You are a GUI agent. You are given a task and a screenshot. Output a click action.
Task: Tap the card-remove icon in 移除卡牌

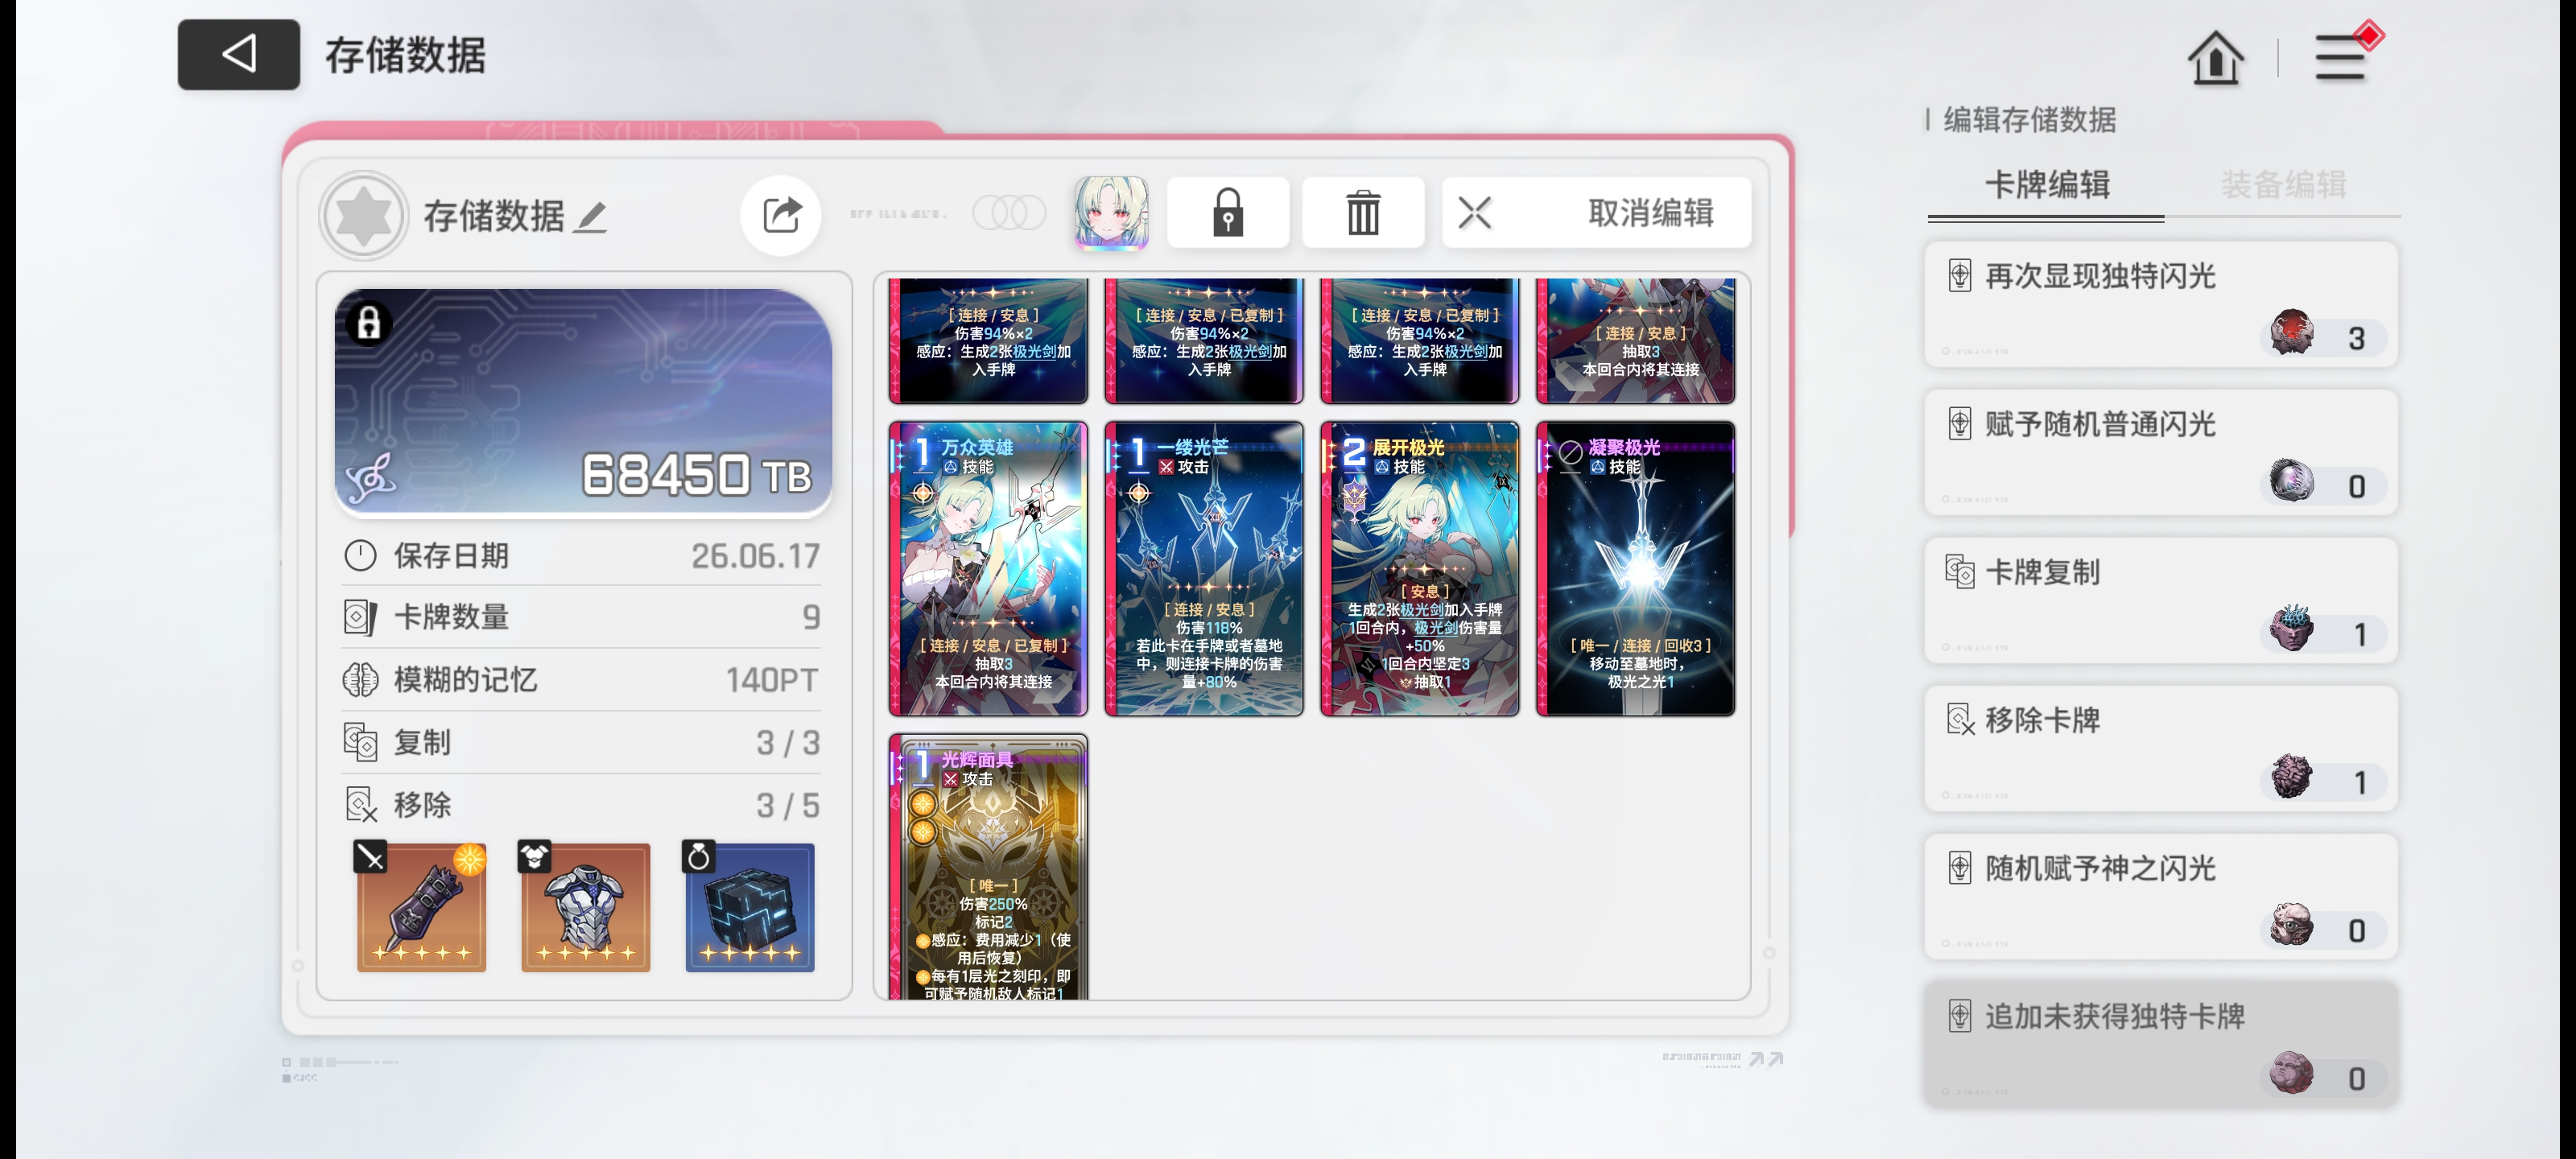click(x=1960, y=719)
